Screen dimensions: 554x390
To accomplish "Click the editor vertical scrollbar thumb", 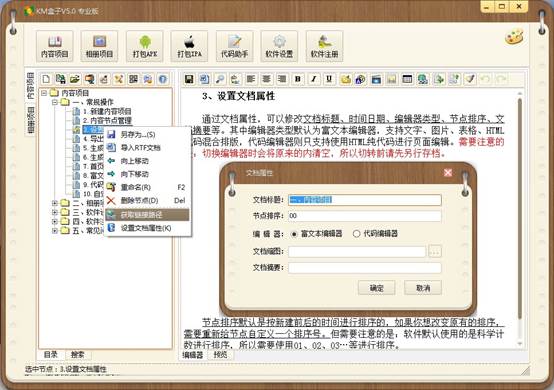I will (520, 208).
